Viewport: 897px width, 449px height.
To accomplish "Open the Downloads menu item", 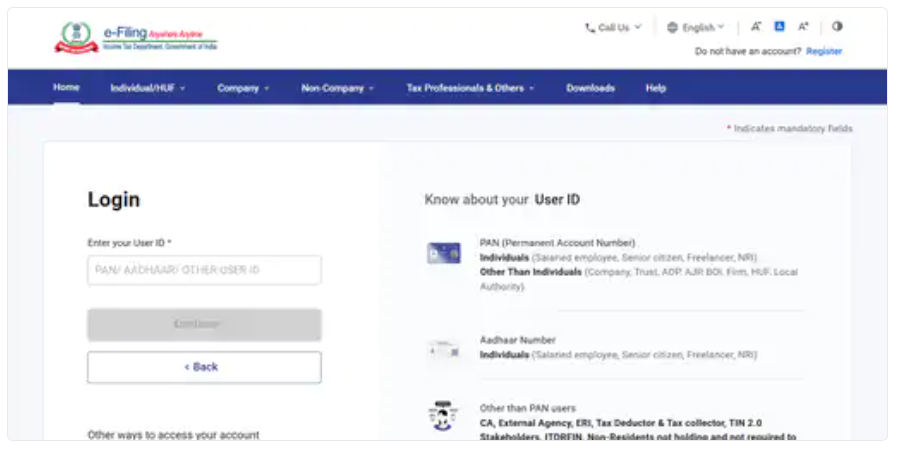I will click(x=590, y=88).
